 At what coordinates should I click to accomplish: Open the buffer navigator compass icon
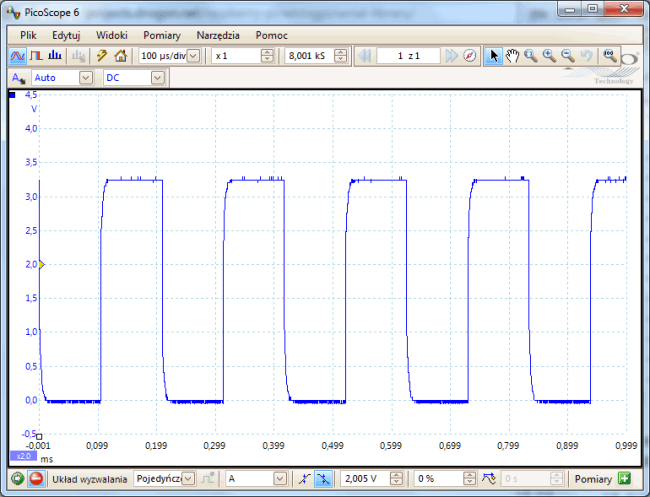click(x=470, y=56)
